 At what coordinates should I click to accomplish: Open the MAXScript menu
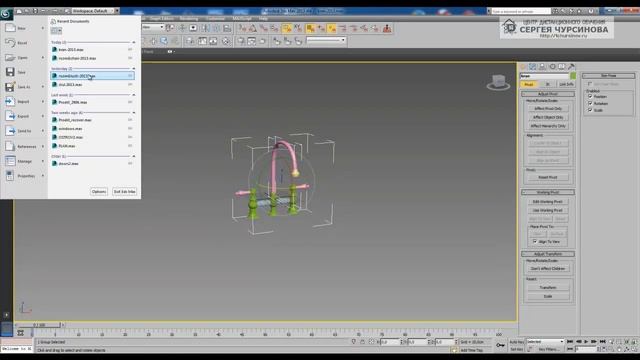point(242,18)
